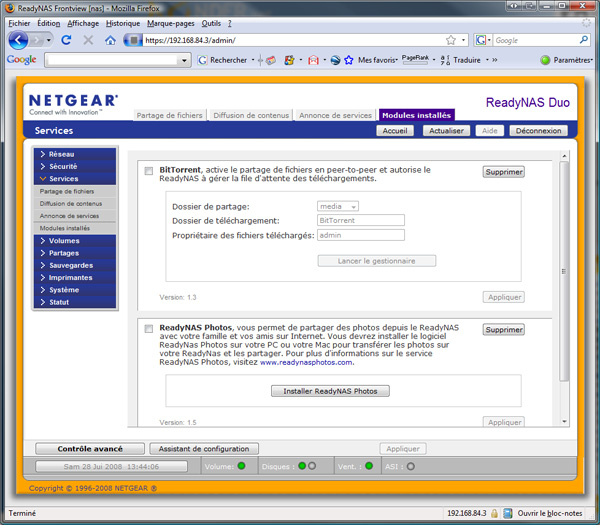Expand the Réseau sidebar section
This screenshot has height=525, width=600.
coord(75,154)
